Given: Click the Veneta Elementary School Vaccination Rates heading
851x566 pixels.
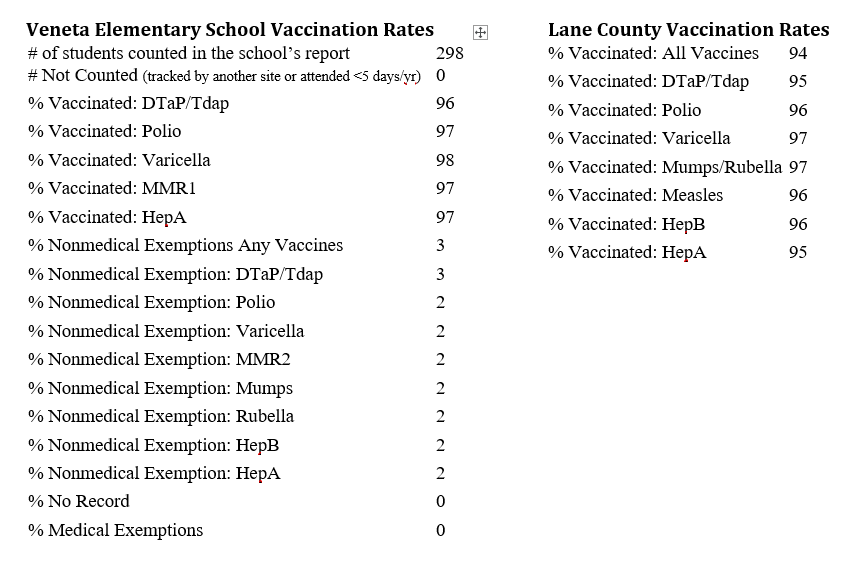Looking at the screenshot, I should 230,30.
